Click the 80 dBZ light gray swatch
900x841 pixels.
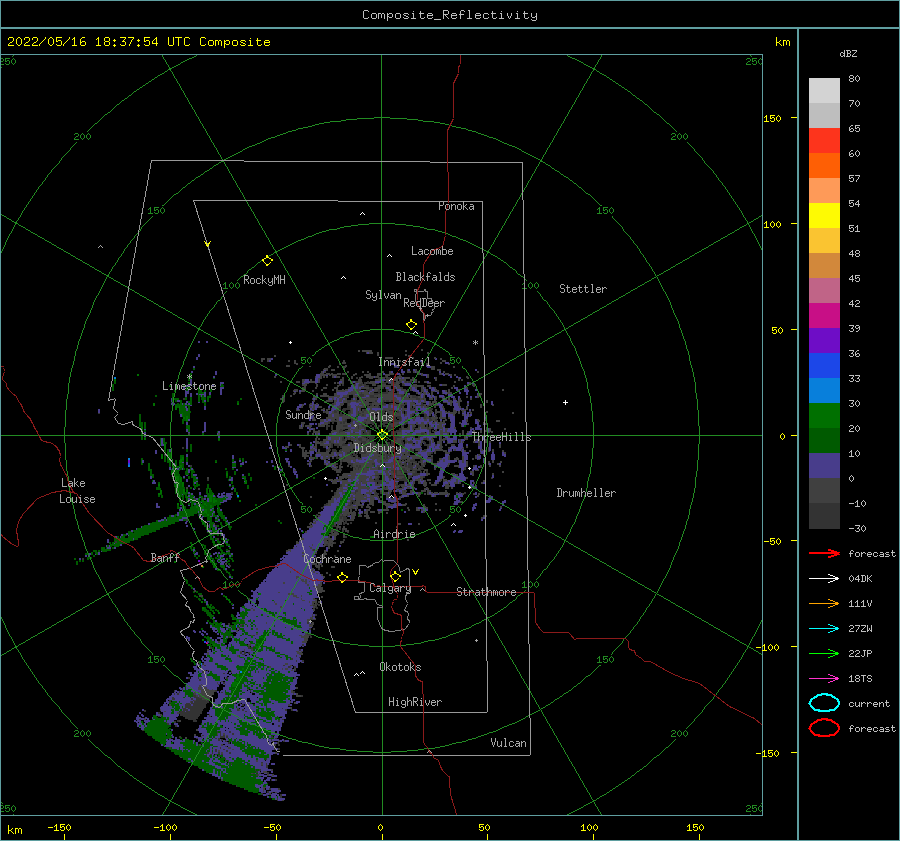pos(824,91)
